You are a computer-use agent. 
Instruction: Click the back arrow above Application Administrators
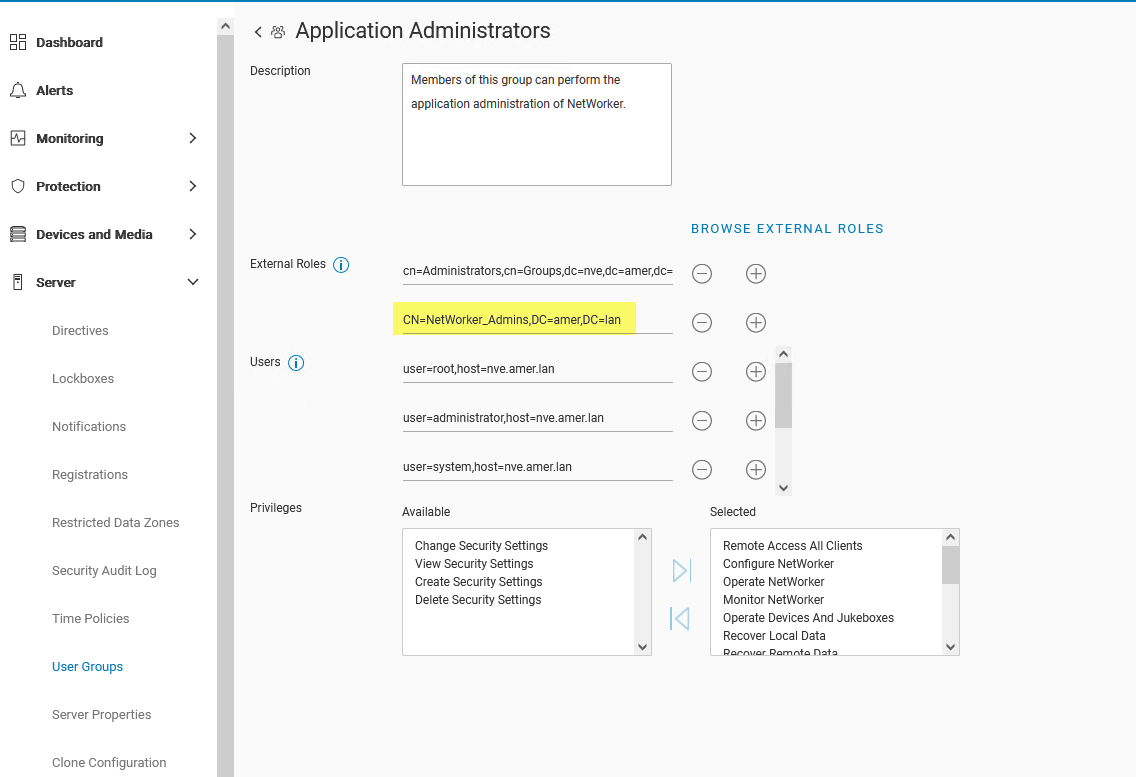257,31
